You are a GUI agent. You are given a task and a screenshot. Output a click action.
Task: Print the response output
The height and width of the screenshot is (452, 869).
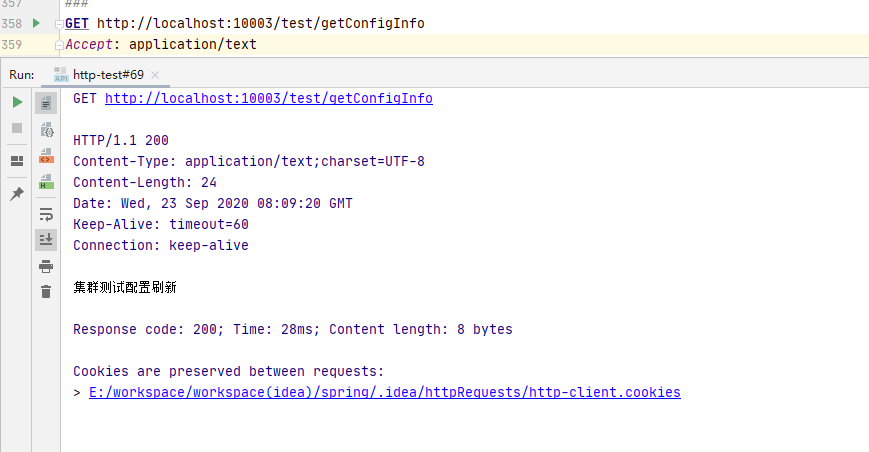tap(46, 266)
